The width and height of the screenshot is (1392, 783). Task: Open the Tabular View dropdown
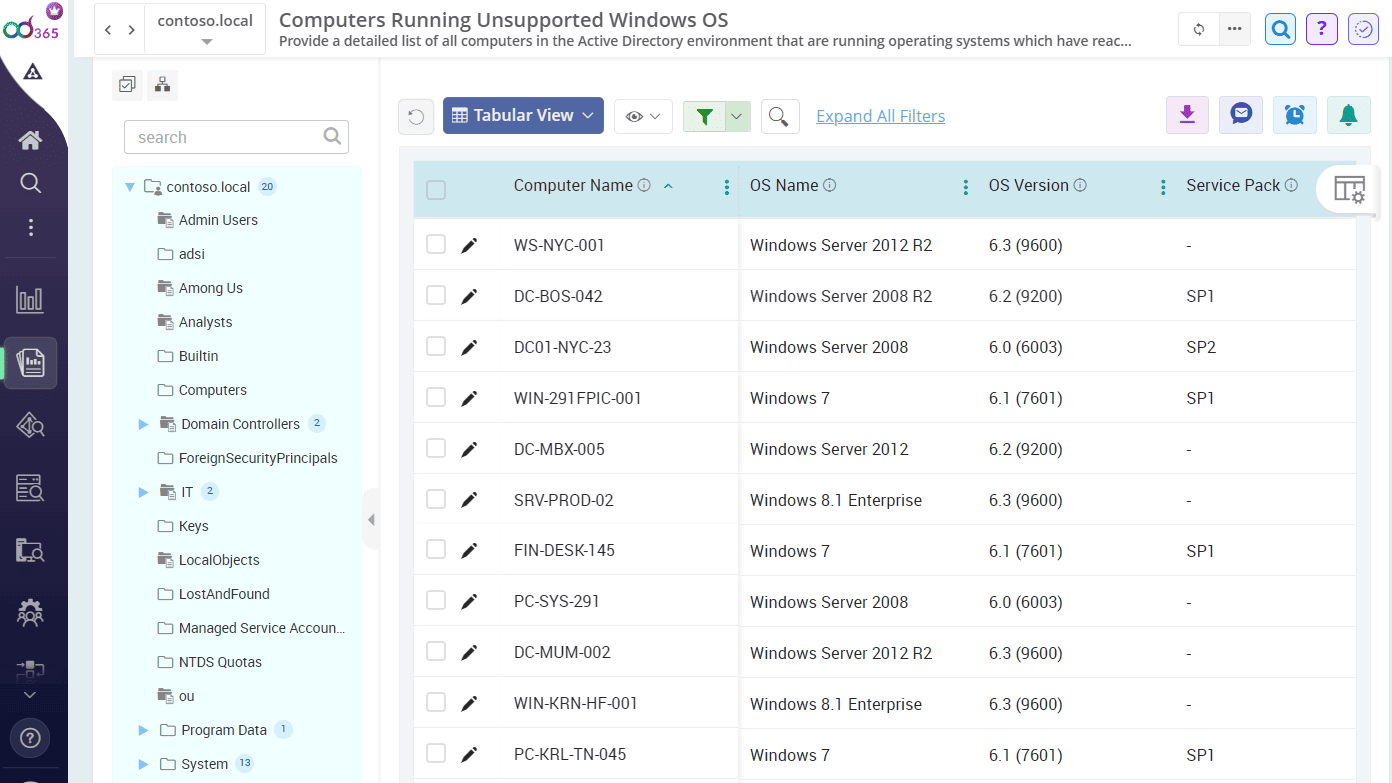(522, 115)
